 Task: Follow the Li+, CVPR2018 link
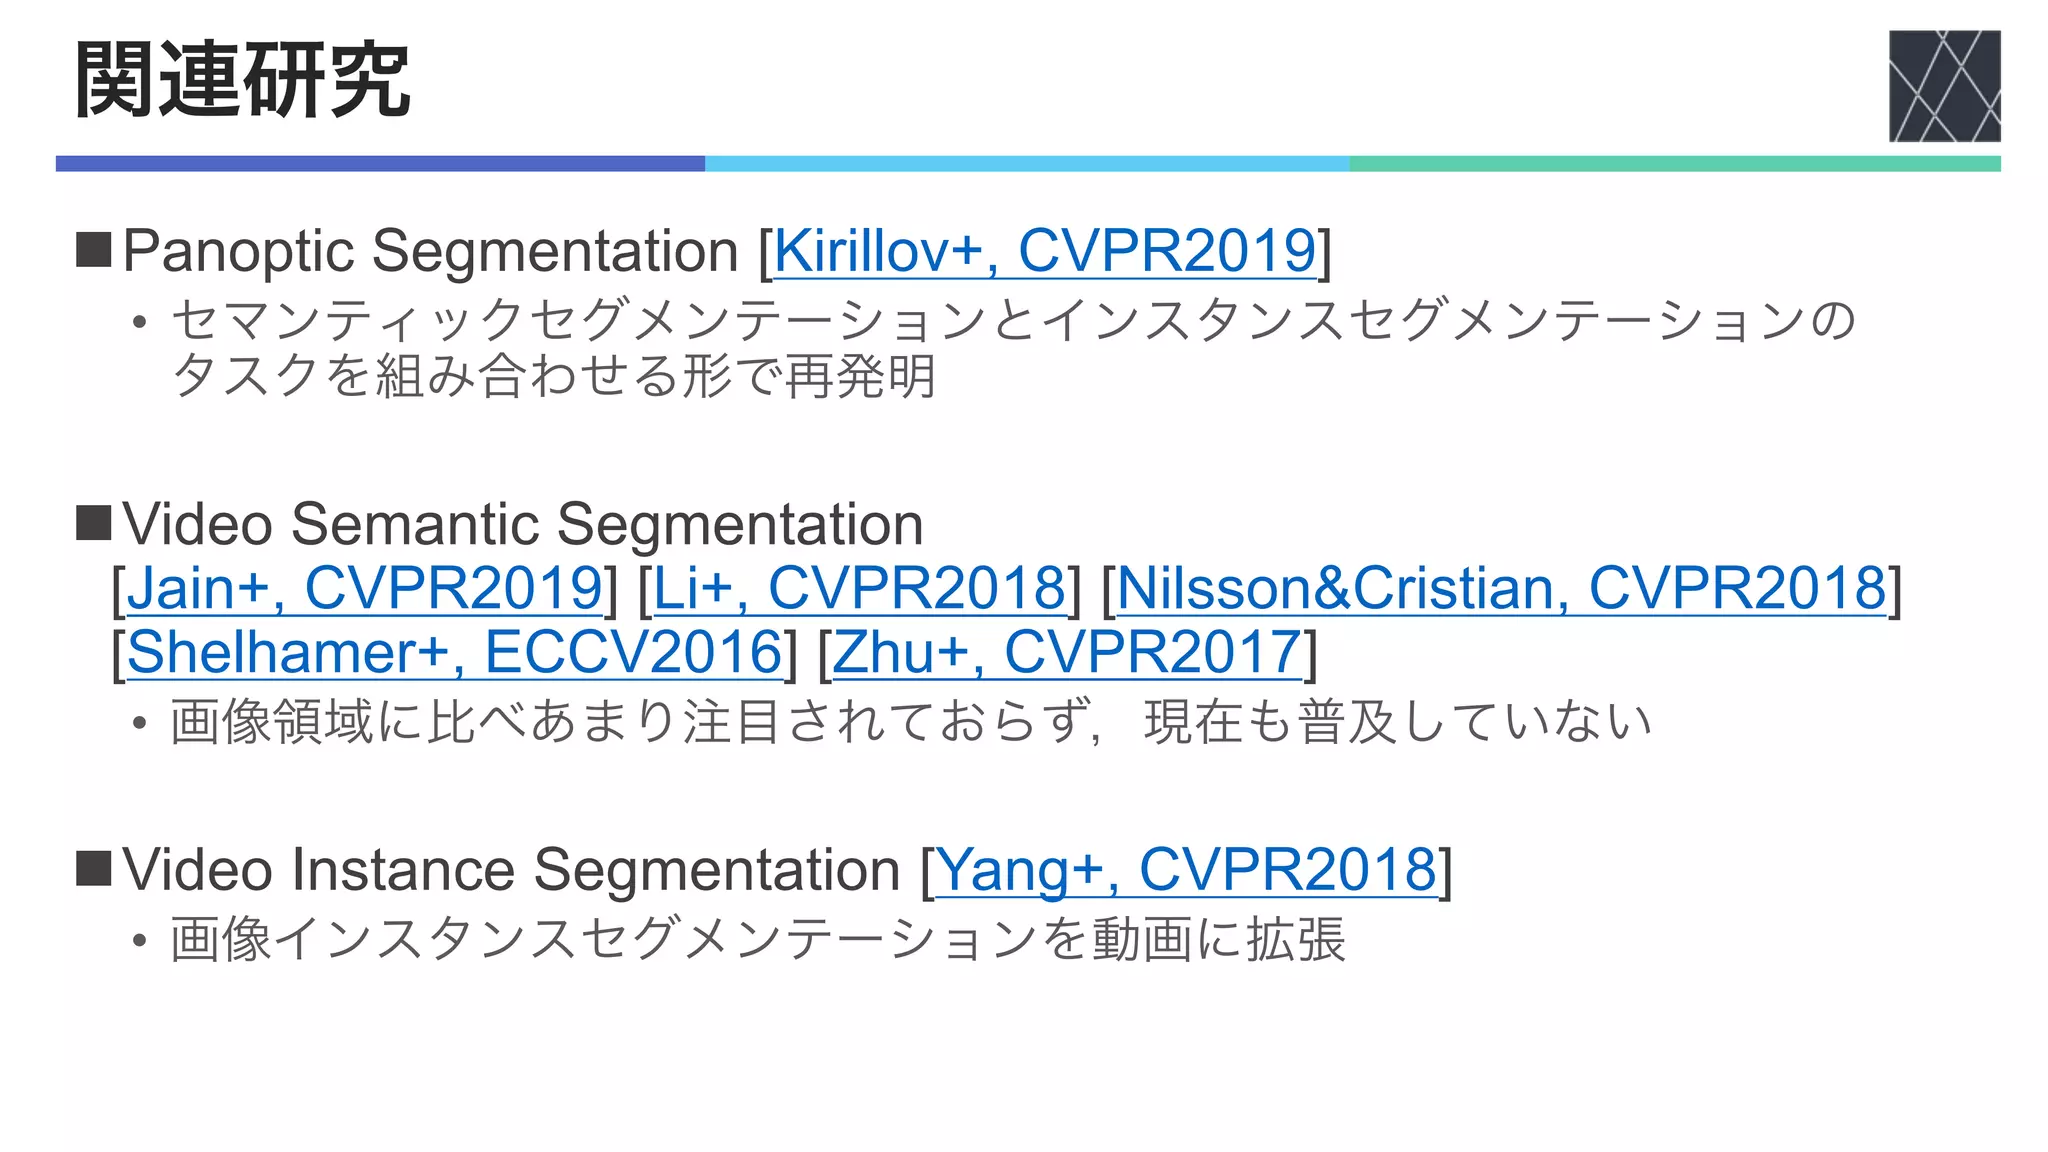click(860, 588)
